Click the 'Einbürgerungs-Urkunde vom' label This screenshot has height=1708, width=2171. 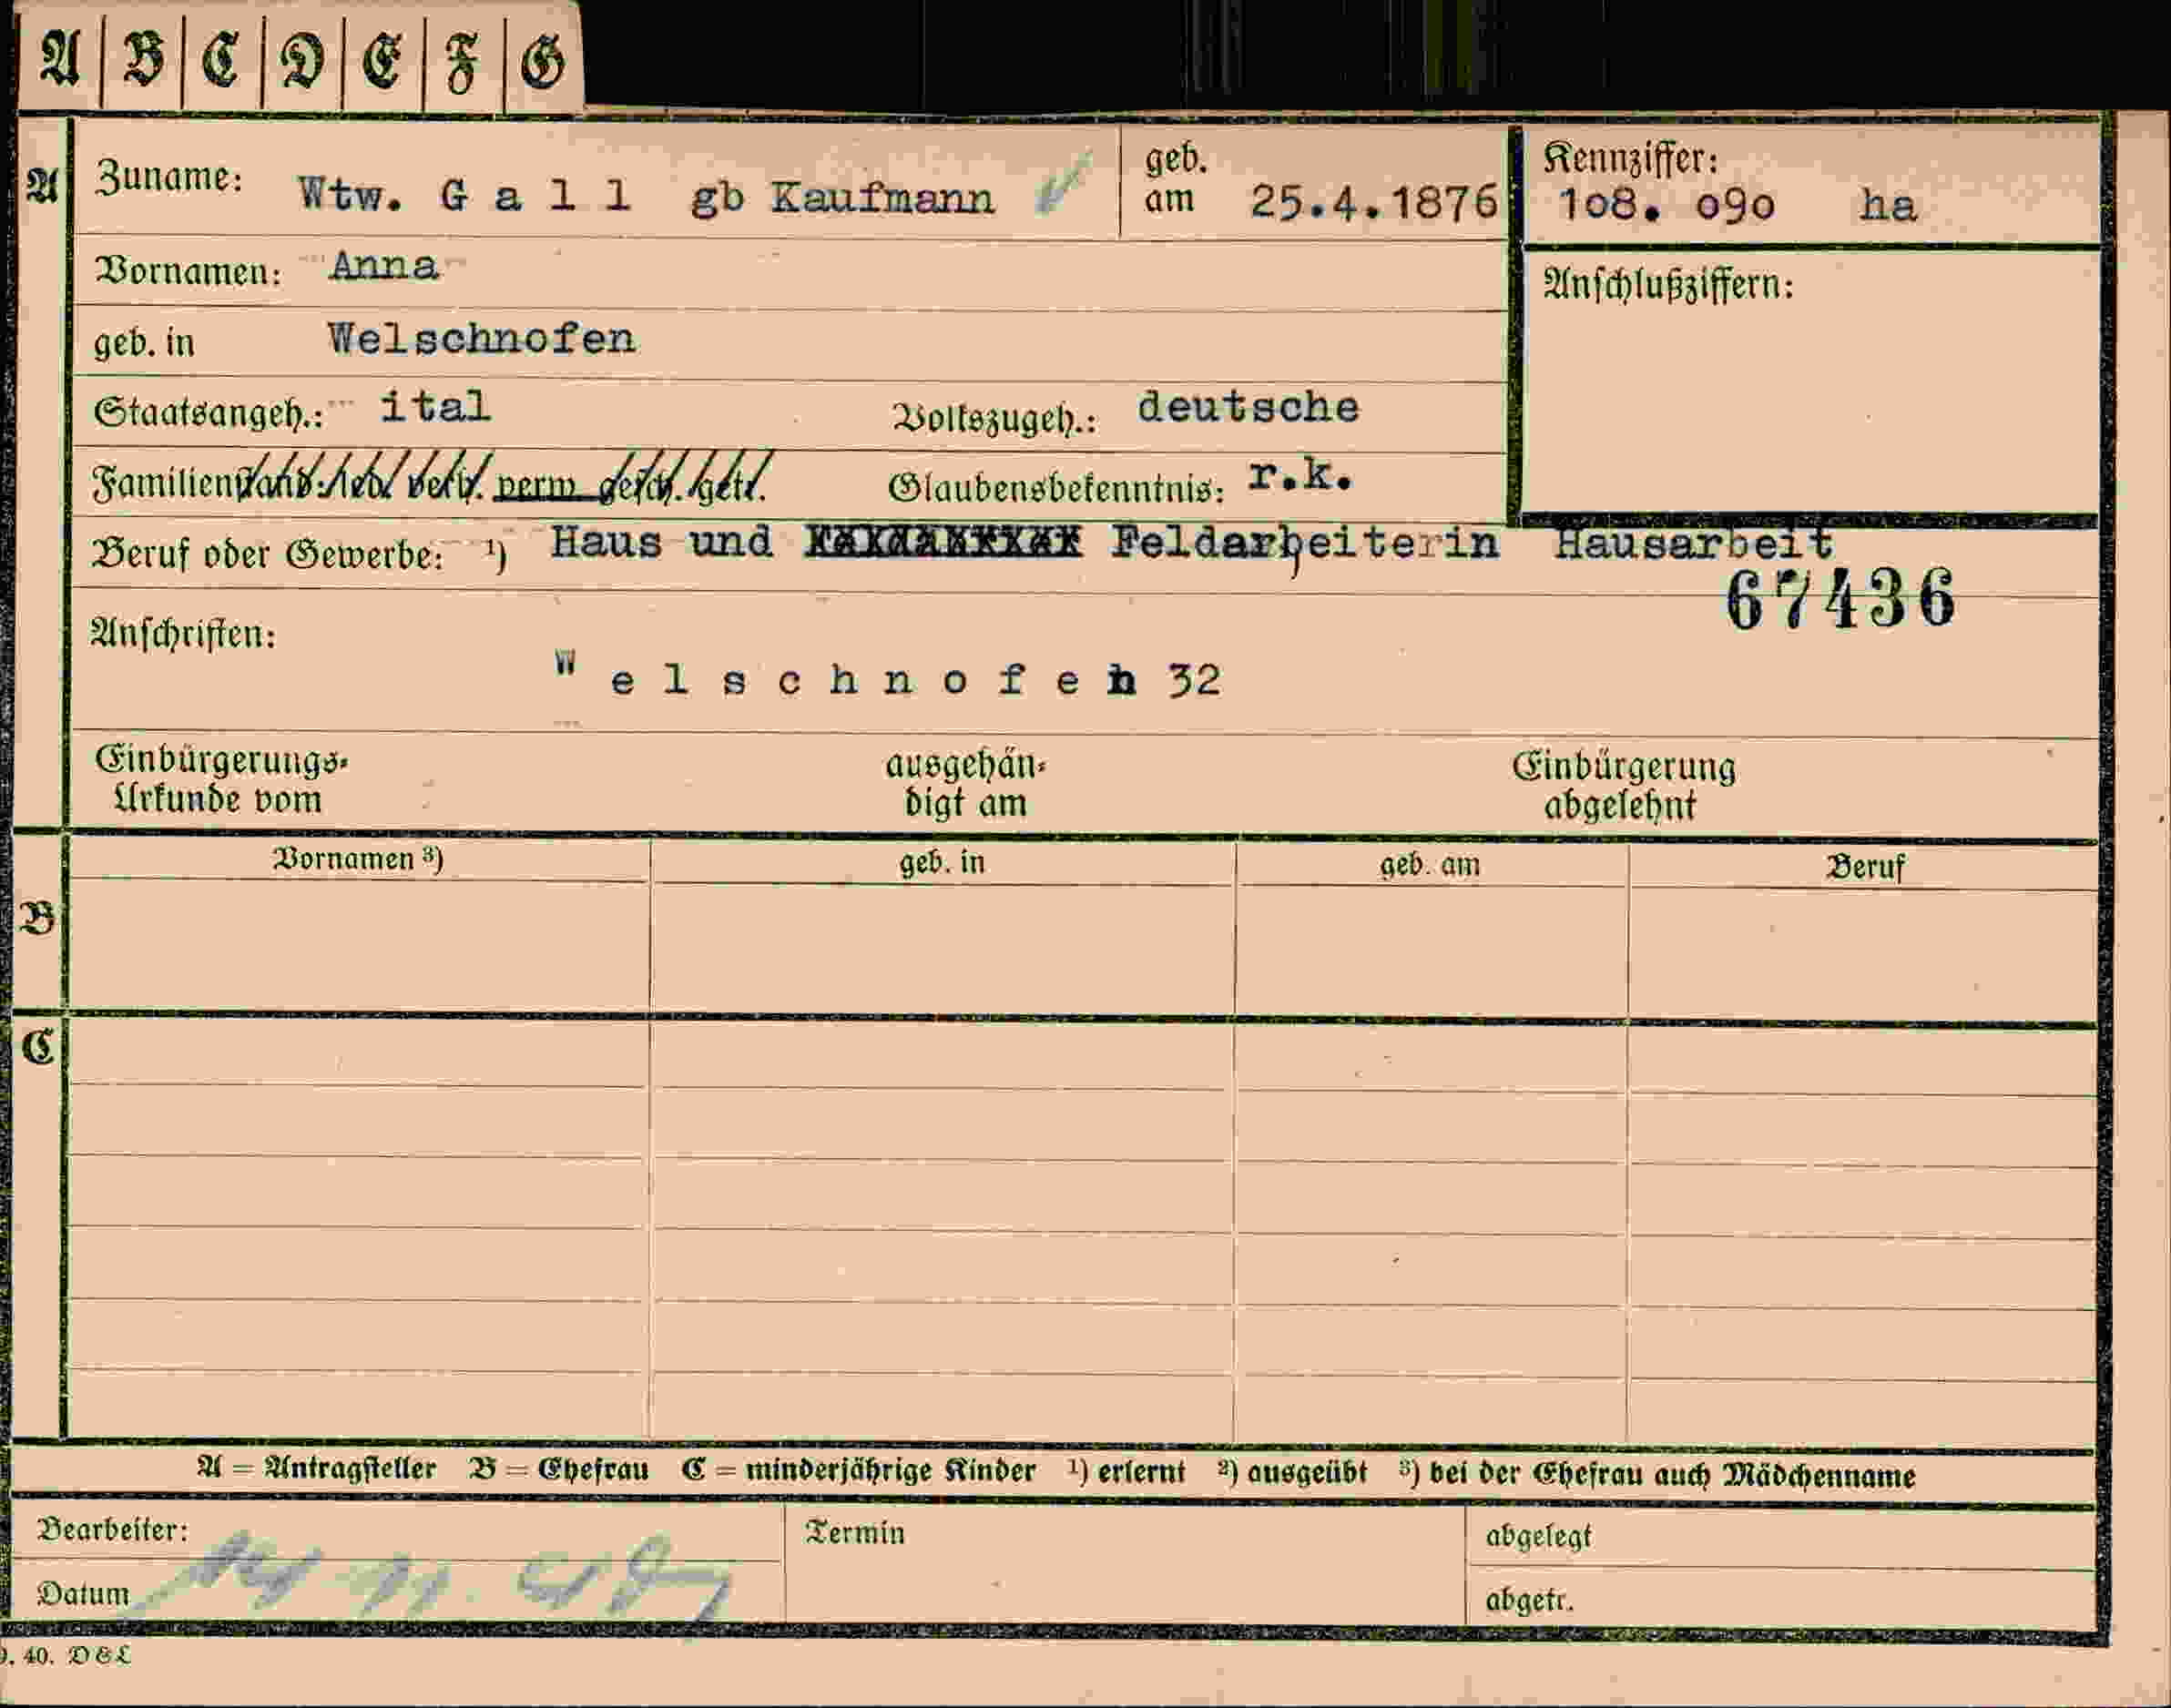point(221,779)
